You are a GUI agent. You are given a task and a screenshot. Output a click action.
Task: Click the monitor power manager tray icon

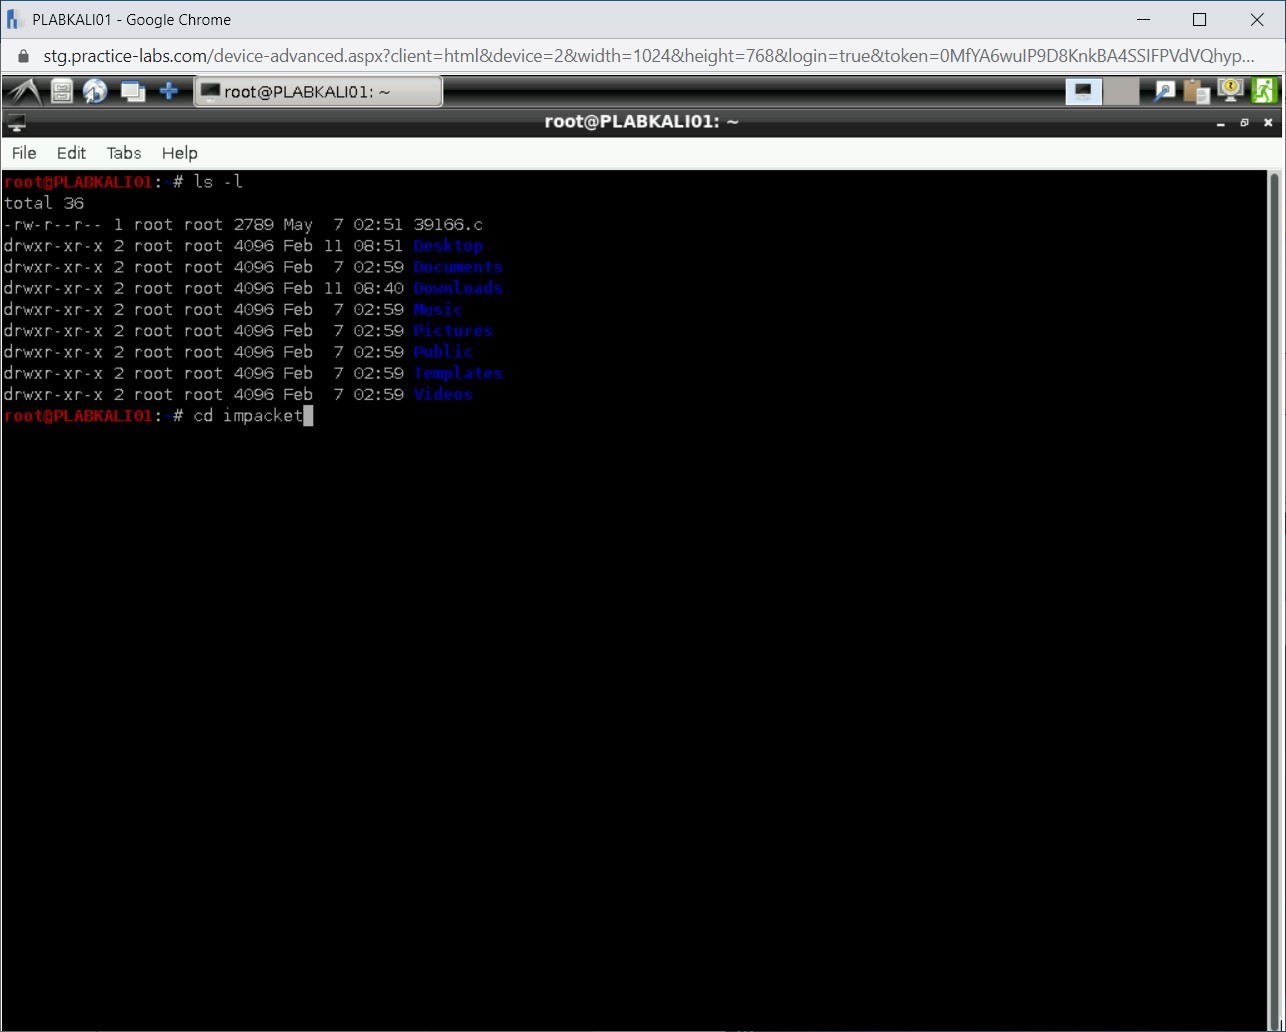[1230, 92]
